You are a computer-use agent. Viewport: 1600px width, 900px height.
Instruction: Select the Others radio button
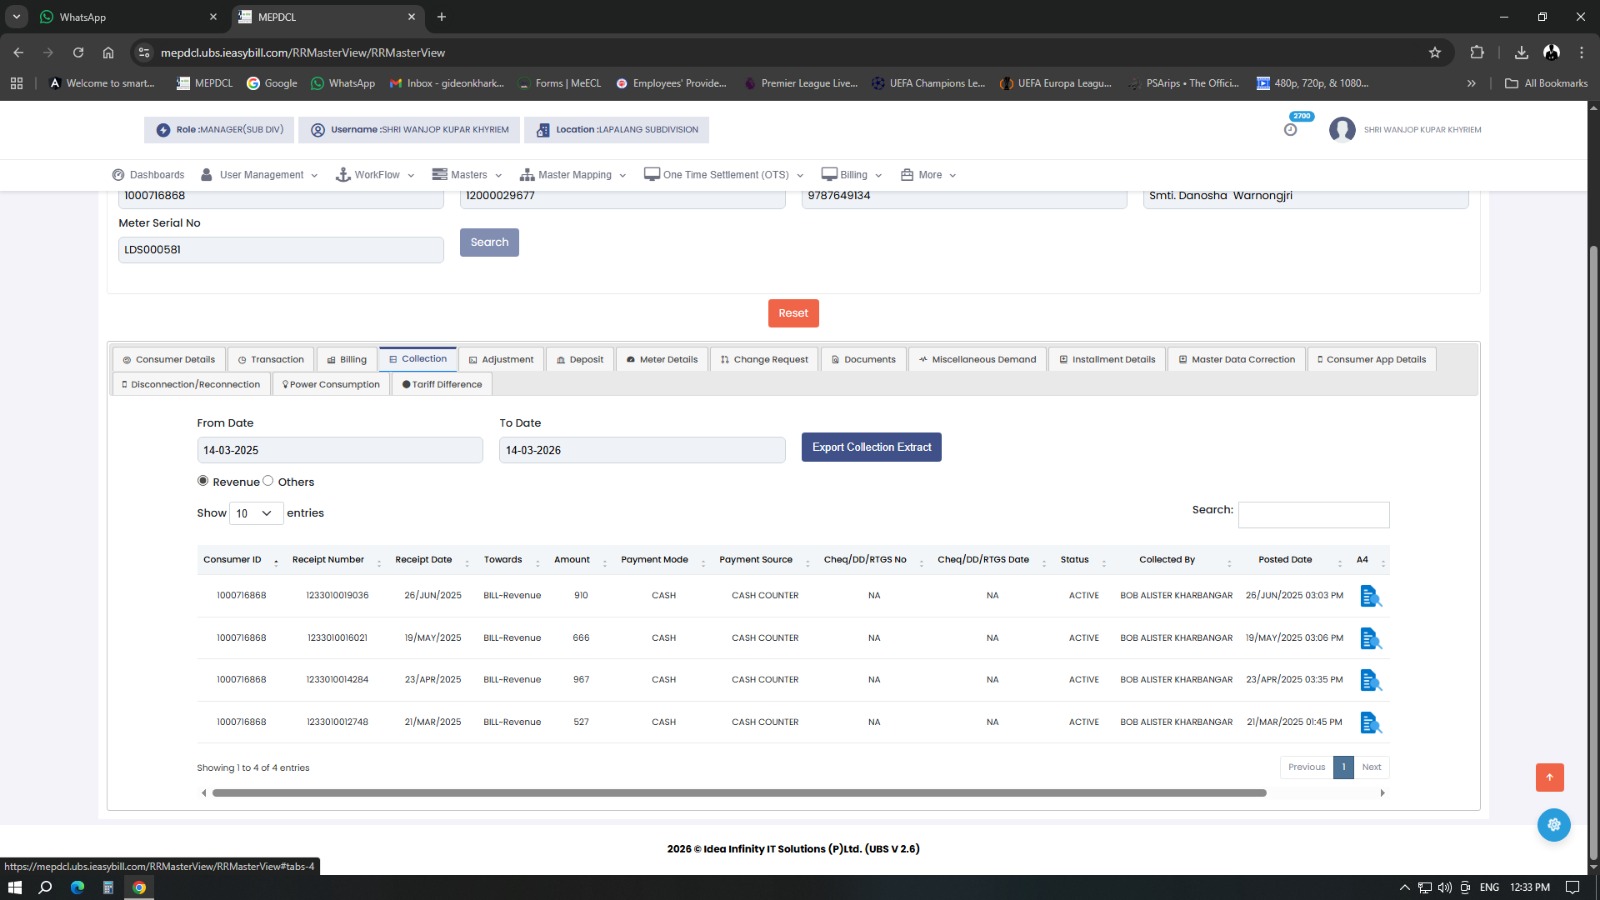click(x=268, y=481)
